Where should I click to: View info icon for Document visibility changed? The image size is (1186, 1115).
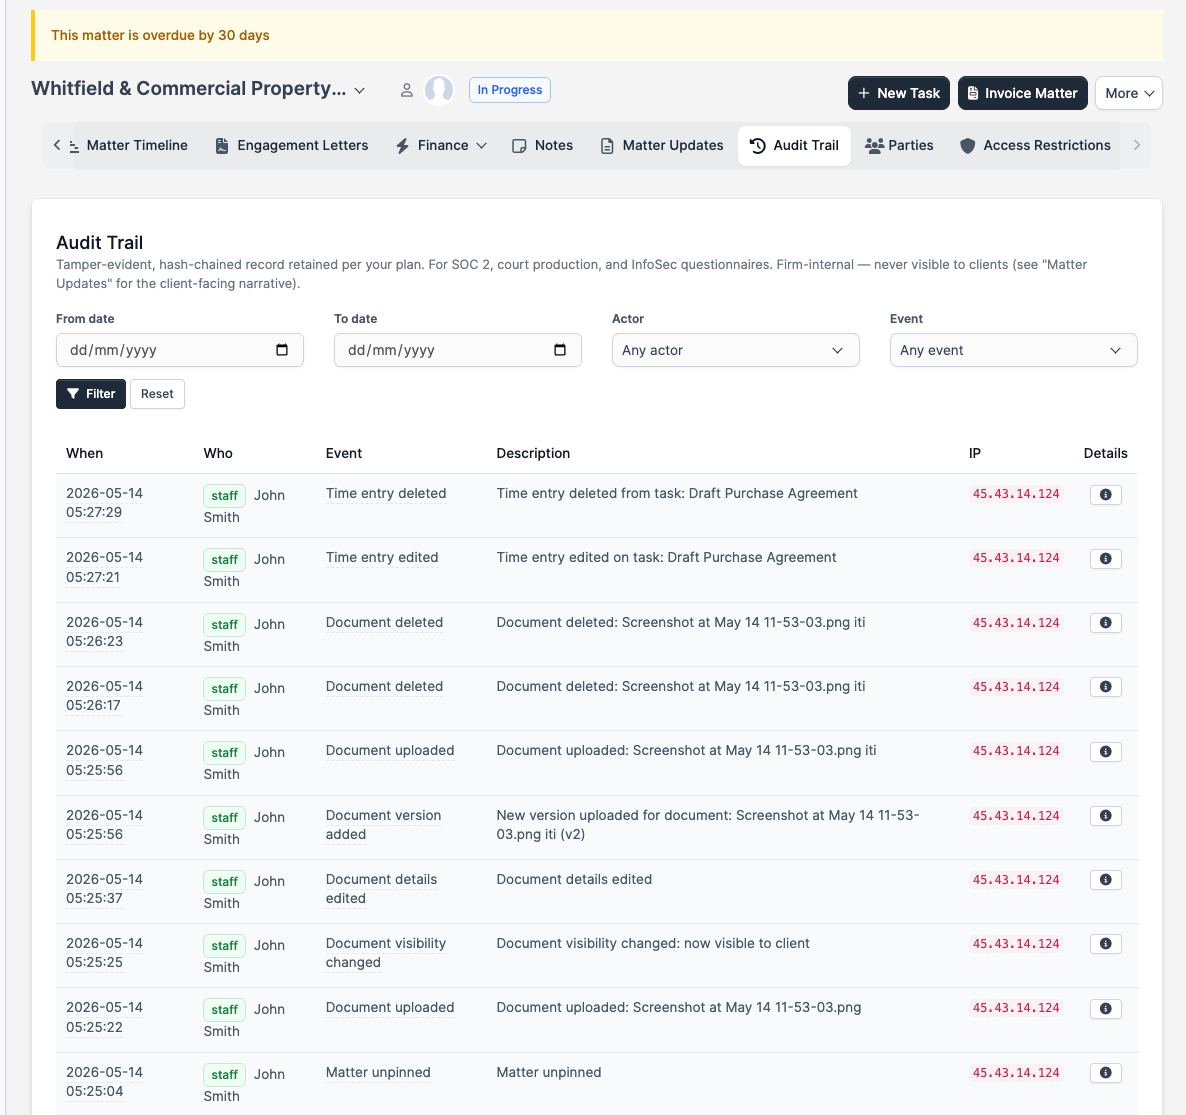[1105, 944]
